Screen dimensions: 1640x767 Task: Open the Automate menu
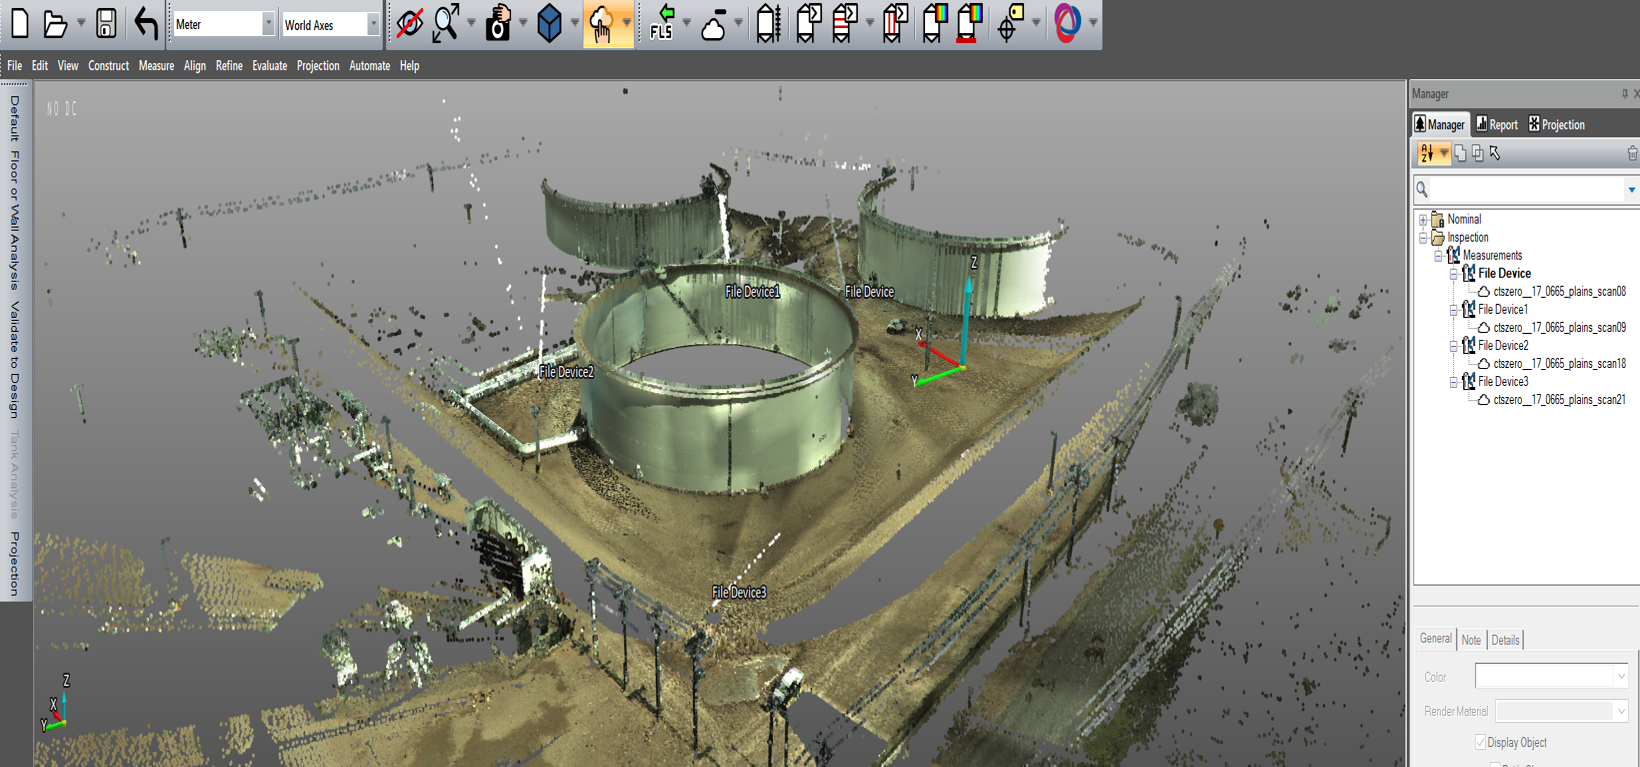coord(369,66)
